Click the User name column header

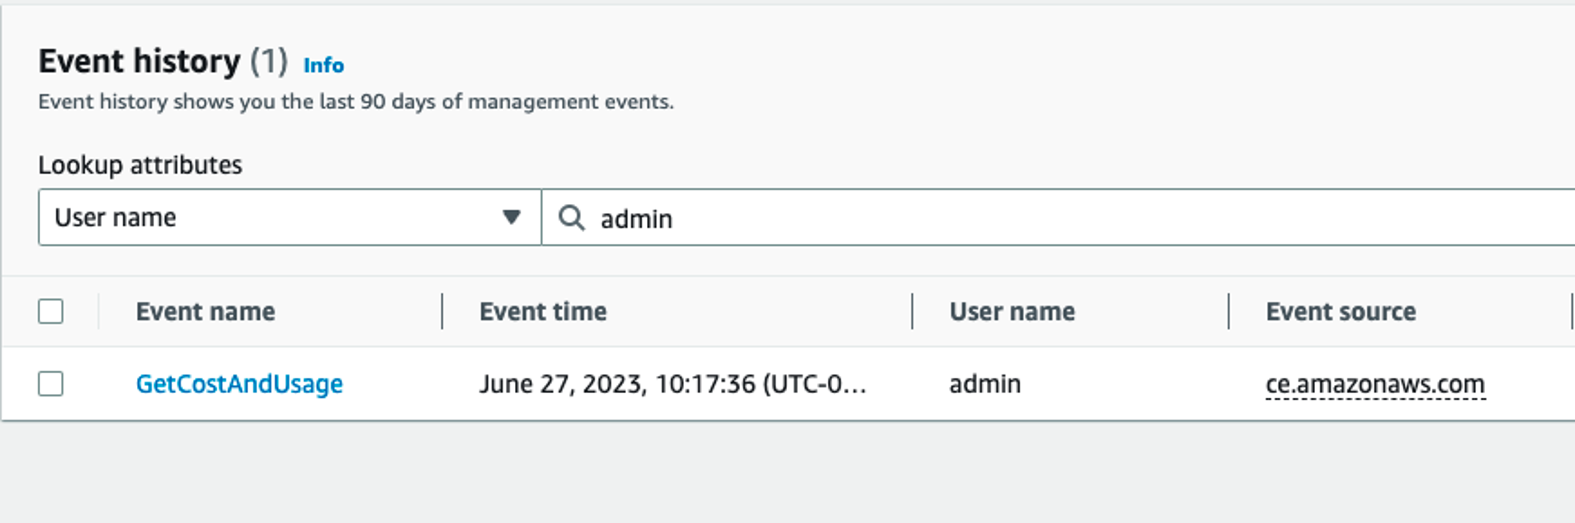[1011, 312]
